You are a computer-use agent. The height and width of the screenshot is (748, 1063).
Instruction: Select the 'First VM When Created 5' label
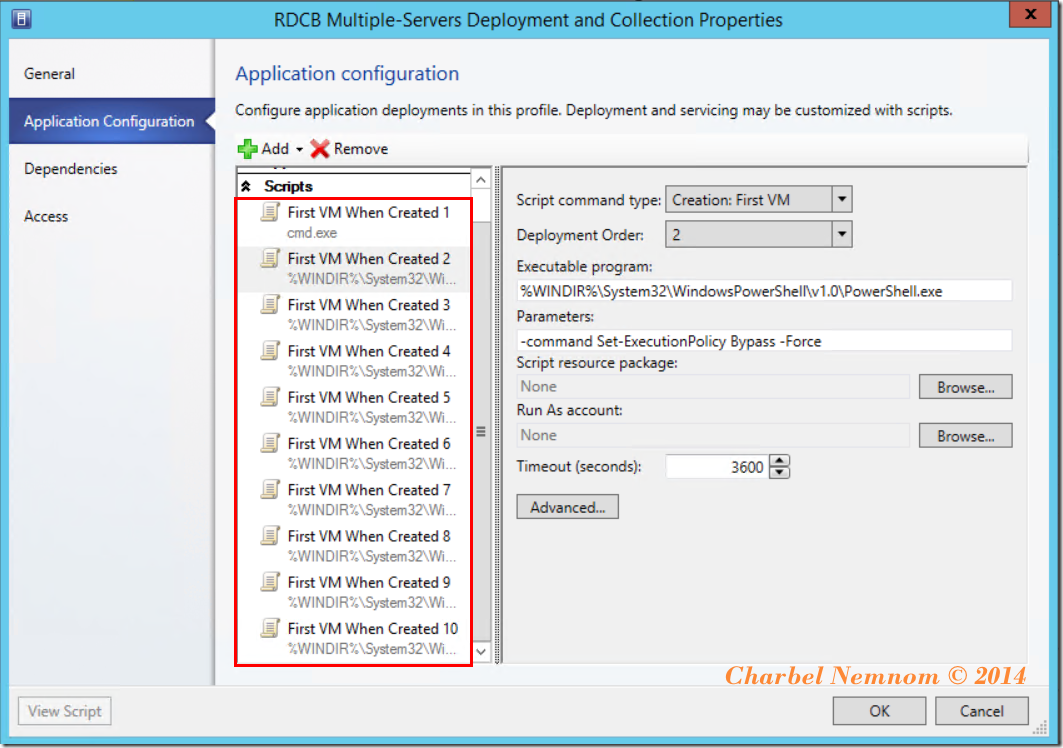point(368,397)
